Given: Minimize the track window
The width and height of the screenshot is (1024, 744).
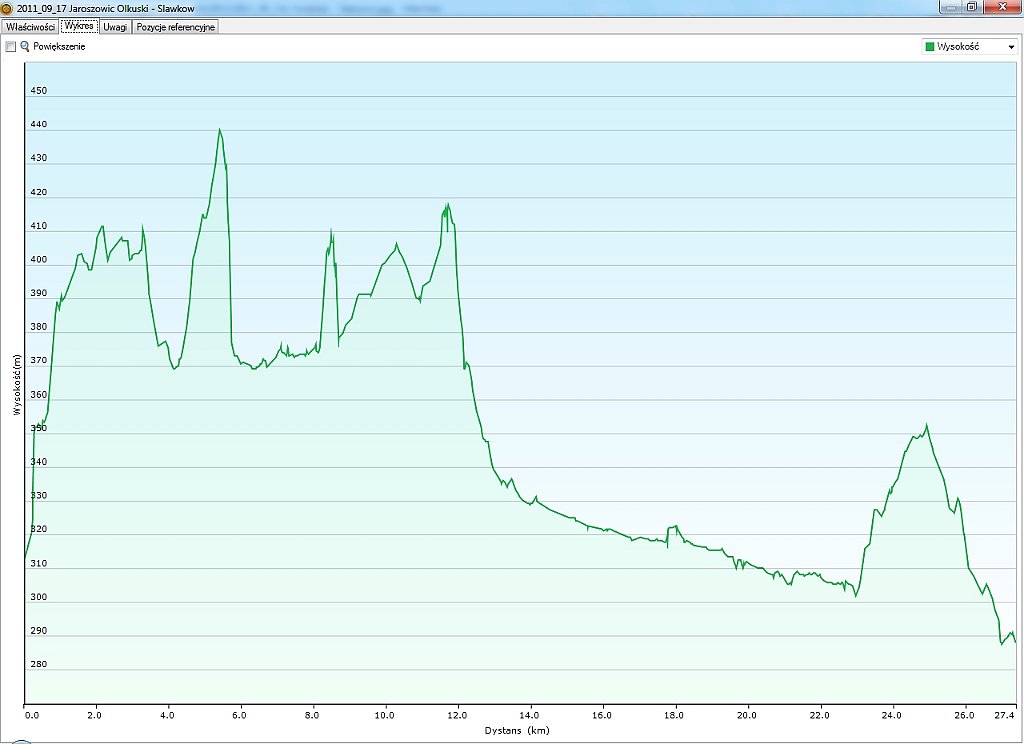Looking at the screenshot, I should (x=949, y=7).
